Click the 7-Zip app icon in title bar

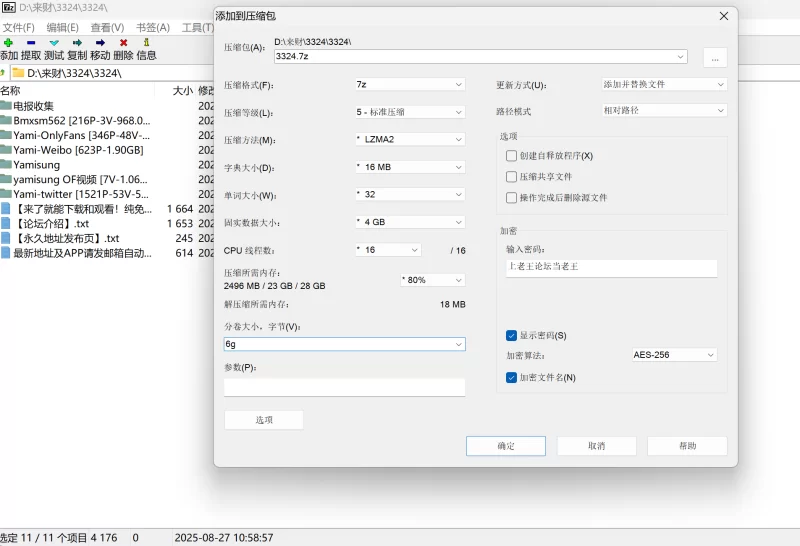(9, 7)
